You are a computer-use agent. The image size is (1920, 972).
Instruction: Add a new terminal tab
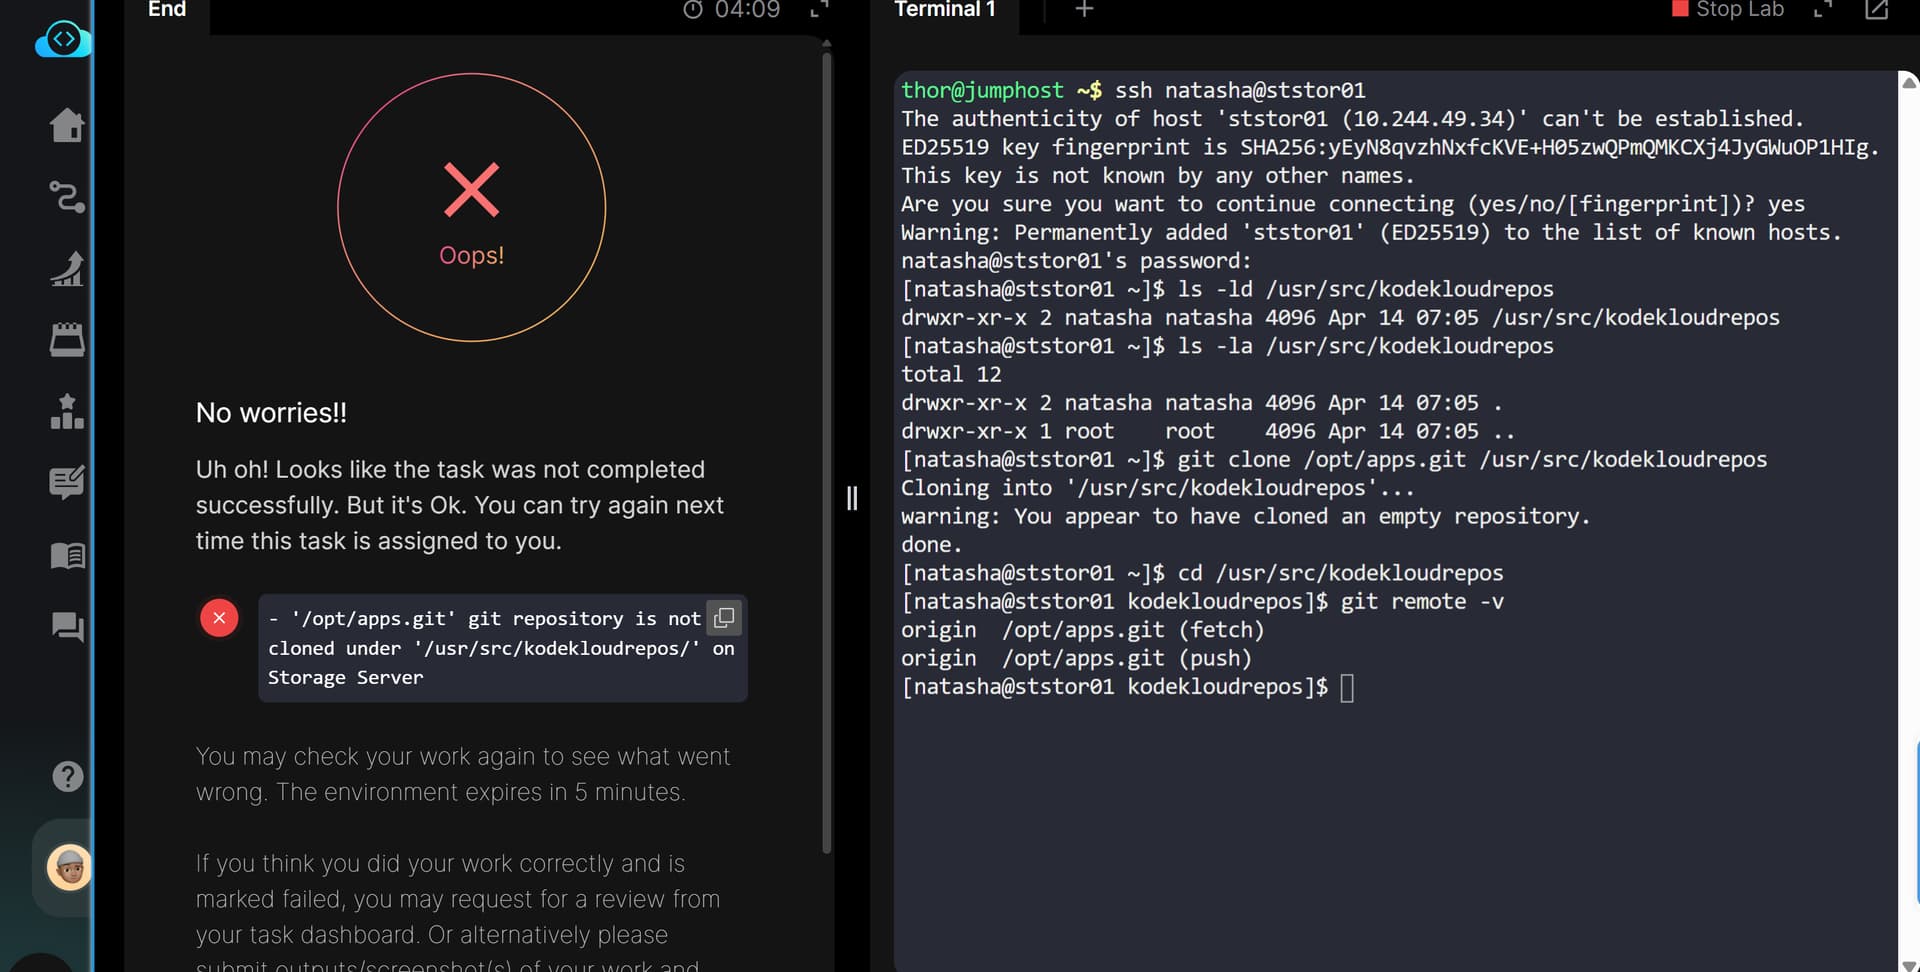coord(1084,10)
